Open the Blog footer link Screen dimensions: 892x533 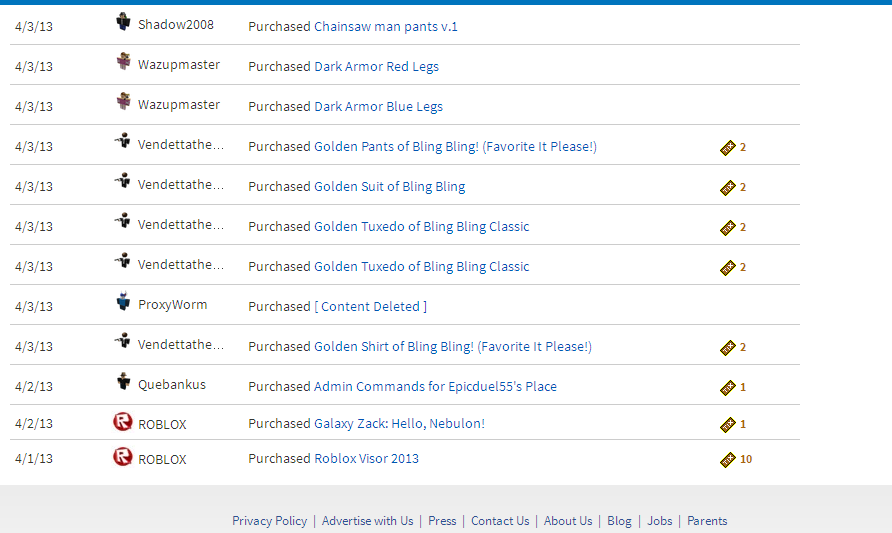(619, 520)
